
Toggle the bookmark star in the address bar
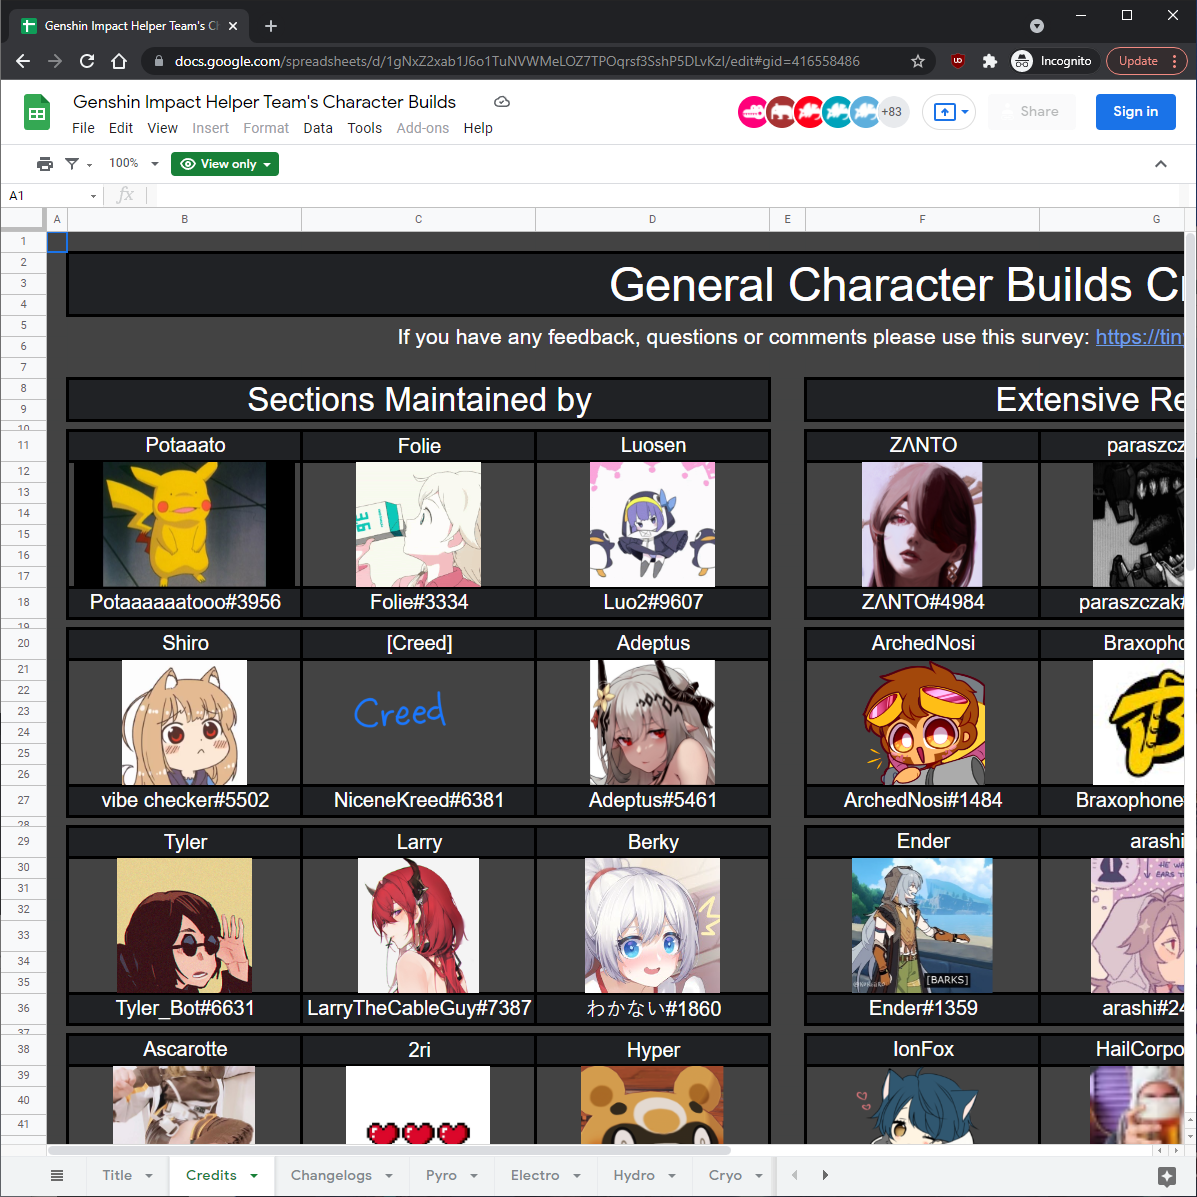point(917,61)
